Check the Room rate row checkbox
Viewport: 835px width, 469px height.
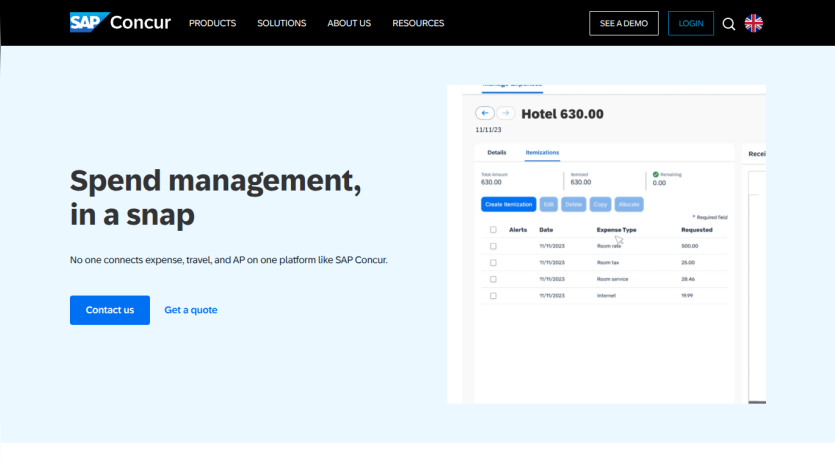(493, 246)
